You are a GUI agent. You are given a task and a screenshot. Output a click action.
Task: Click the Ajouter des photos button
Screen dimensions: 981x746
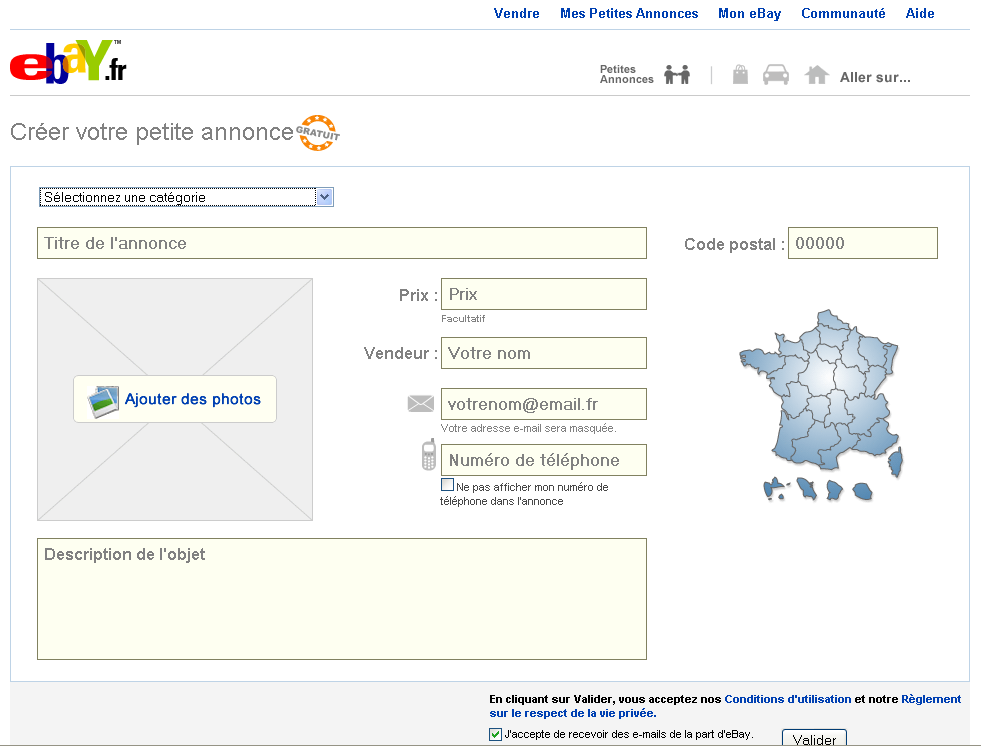click(175, 399)
